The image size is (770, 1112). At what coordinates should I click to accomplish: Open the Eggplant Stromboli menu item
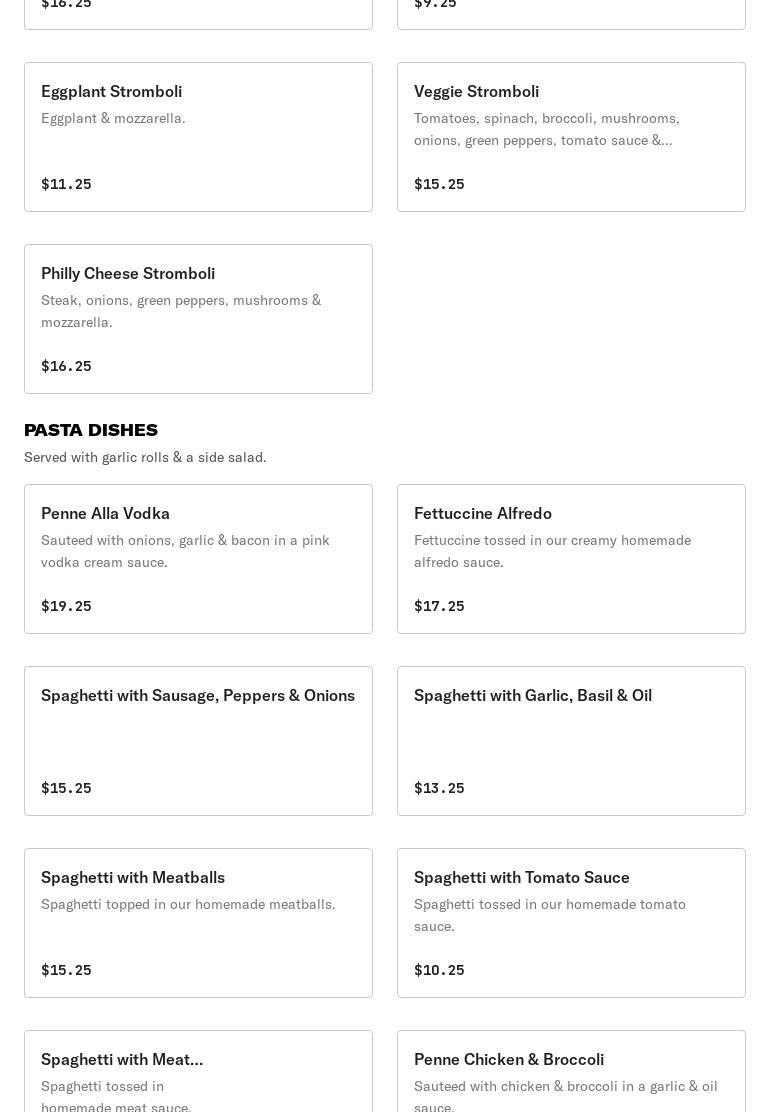point(198,137)
